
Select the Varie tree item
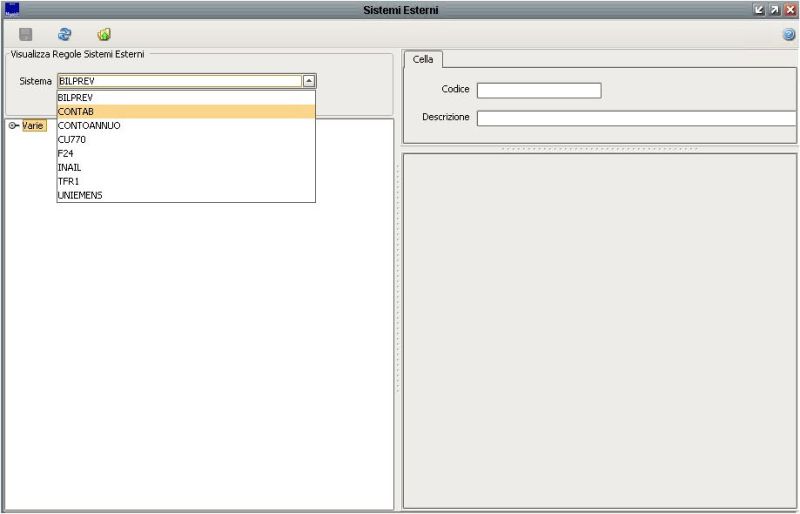point(34,125)
